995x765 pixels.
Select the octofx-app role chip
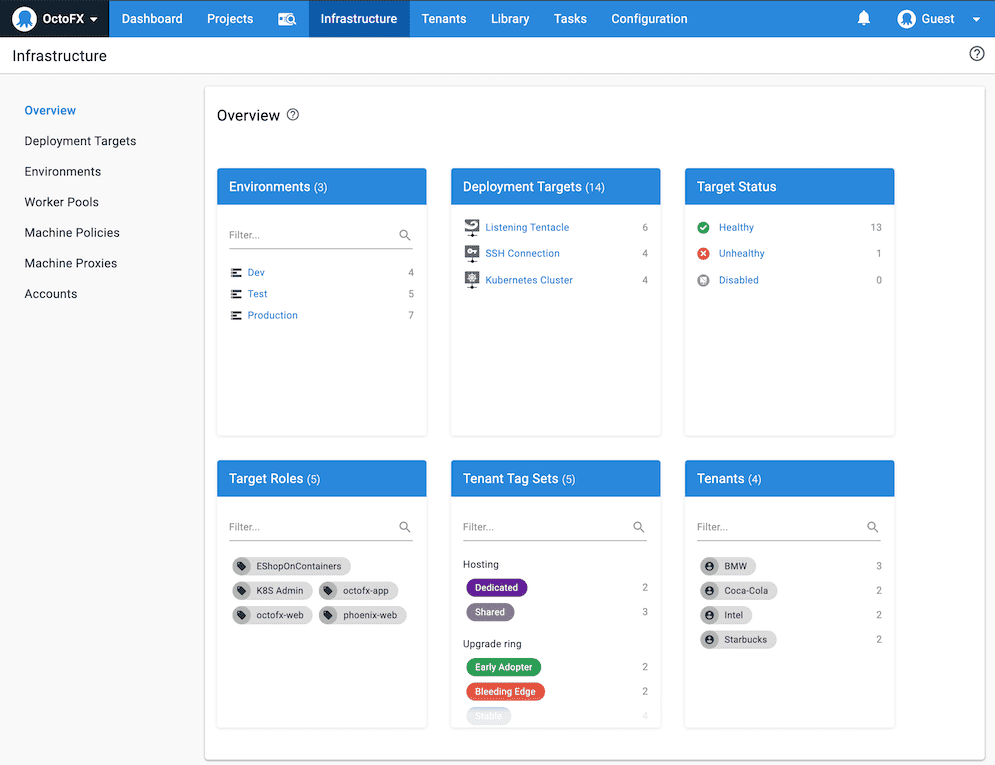(x=364, y=591)
